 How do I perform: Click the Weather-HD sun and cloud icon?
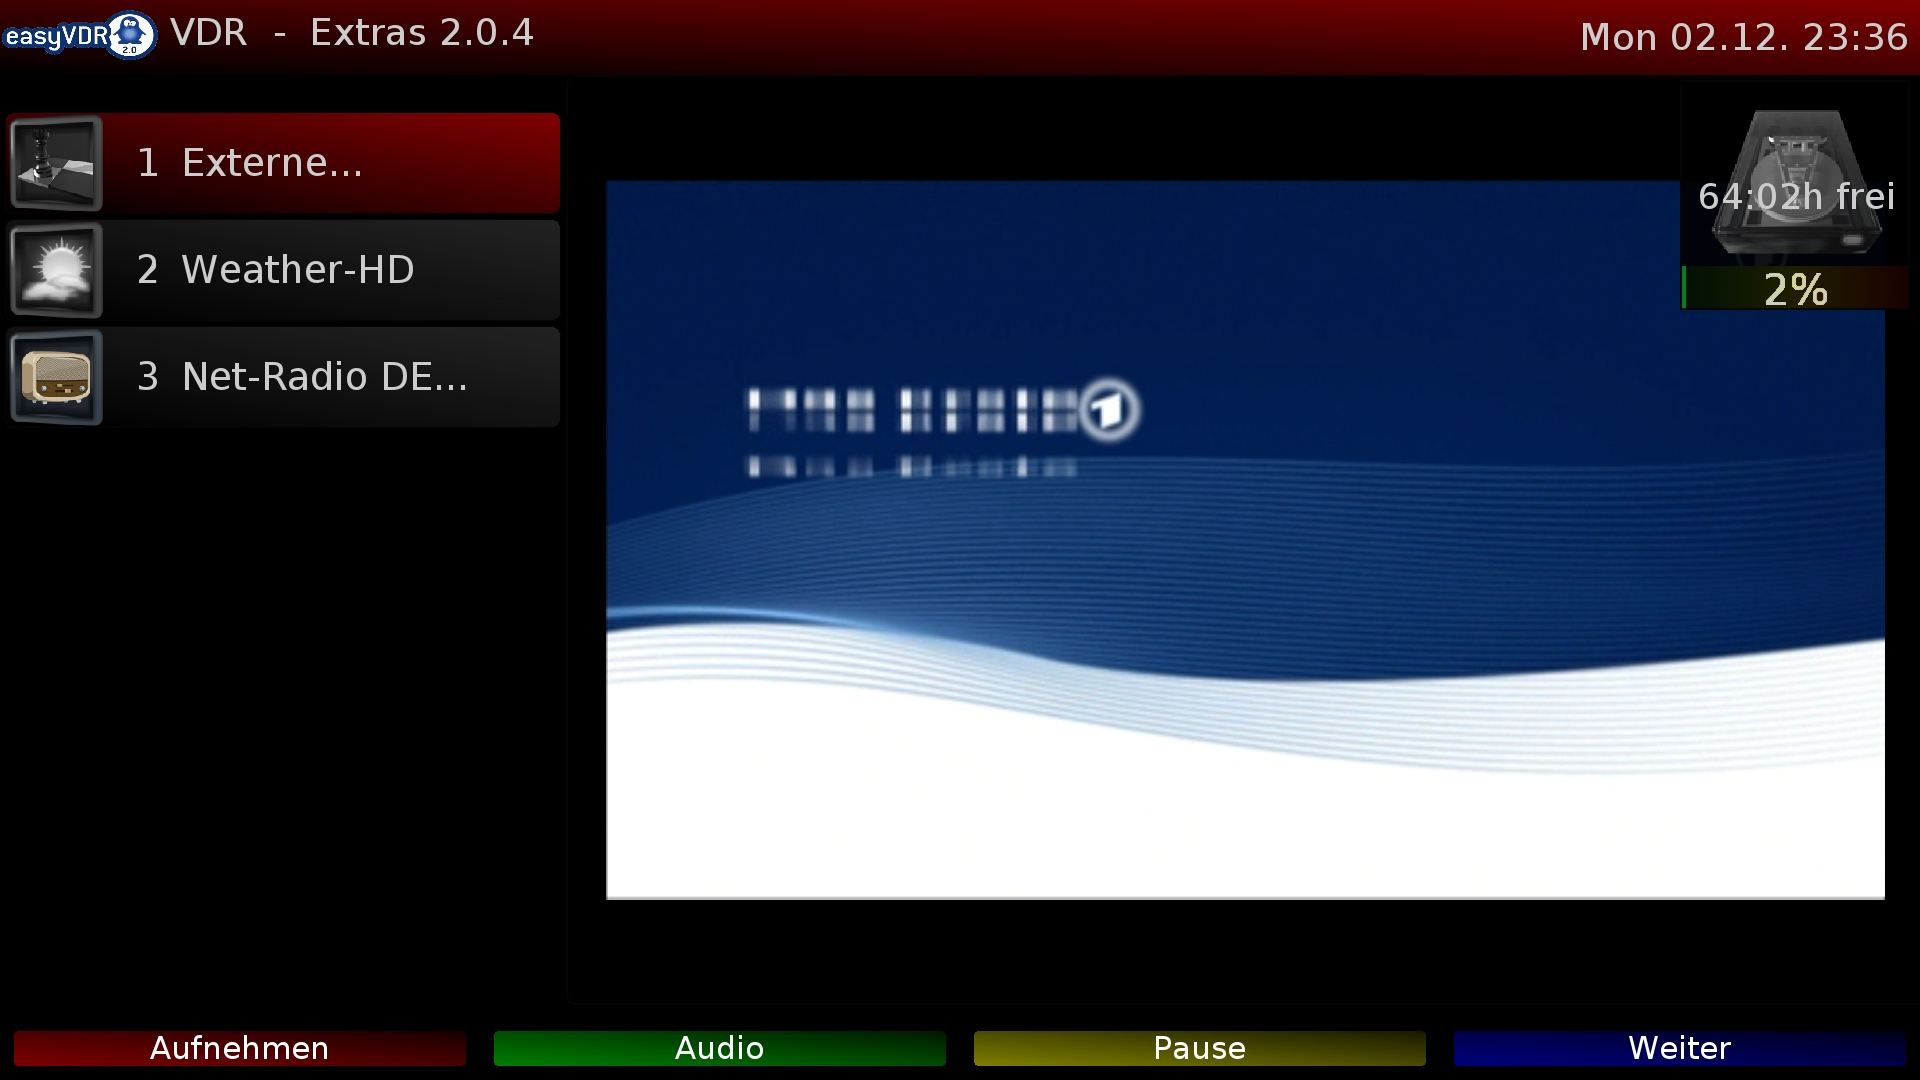pyautogui.click(x=56, y=270)
